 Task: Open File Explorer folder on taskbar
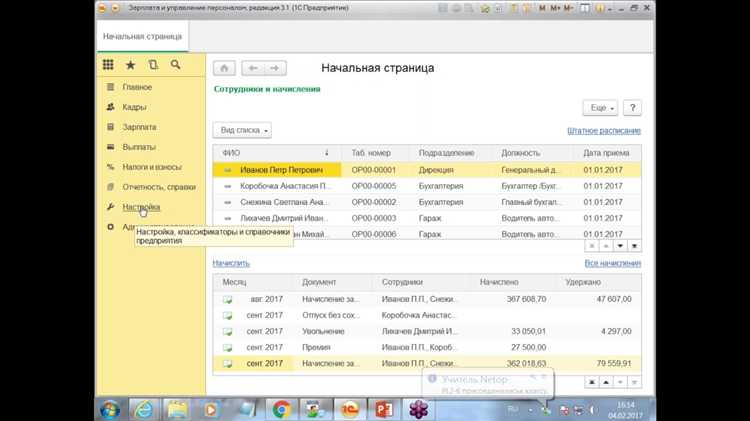pyautogui.click(x=177, y=410)
